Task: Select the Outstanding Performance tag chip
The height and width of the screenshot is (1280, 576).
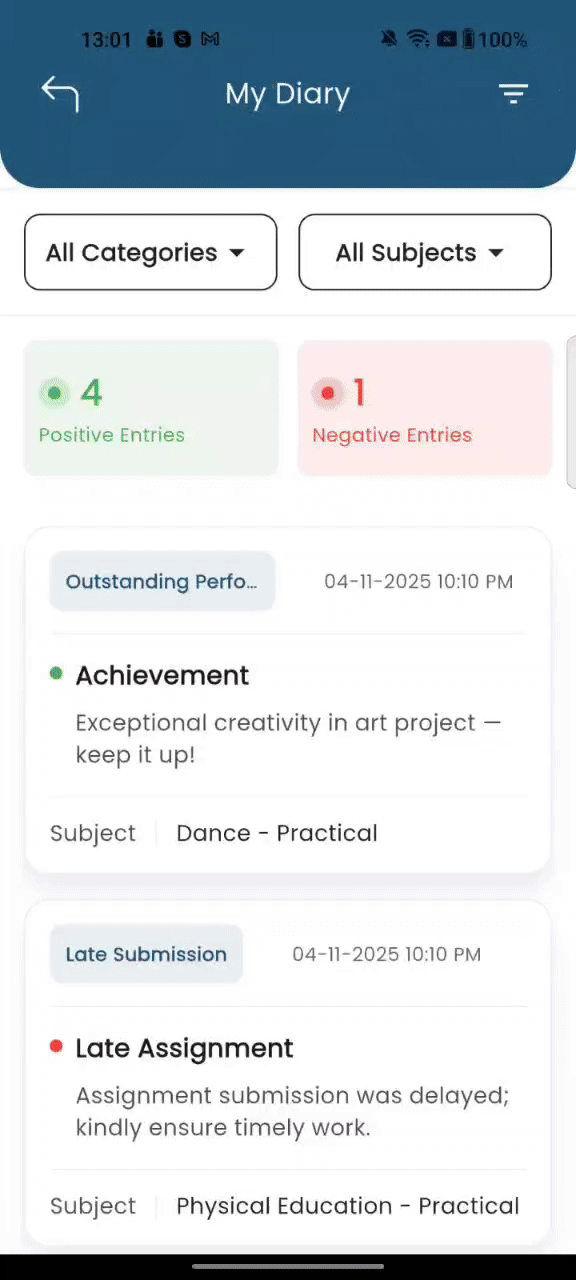Action: pos(162,581)
